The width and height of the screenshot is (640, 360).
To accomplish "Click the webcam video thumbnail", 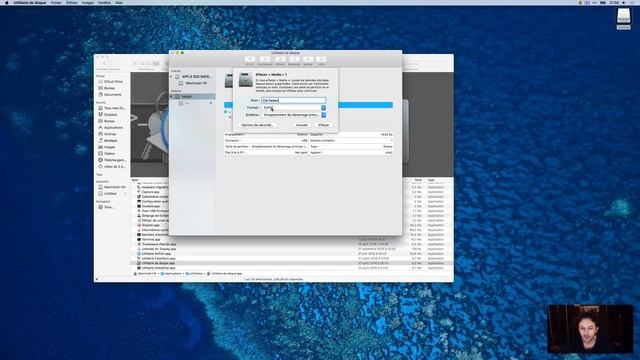I will 590,329.
